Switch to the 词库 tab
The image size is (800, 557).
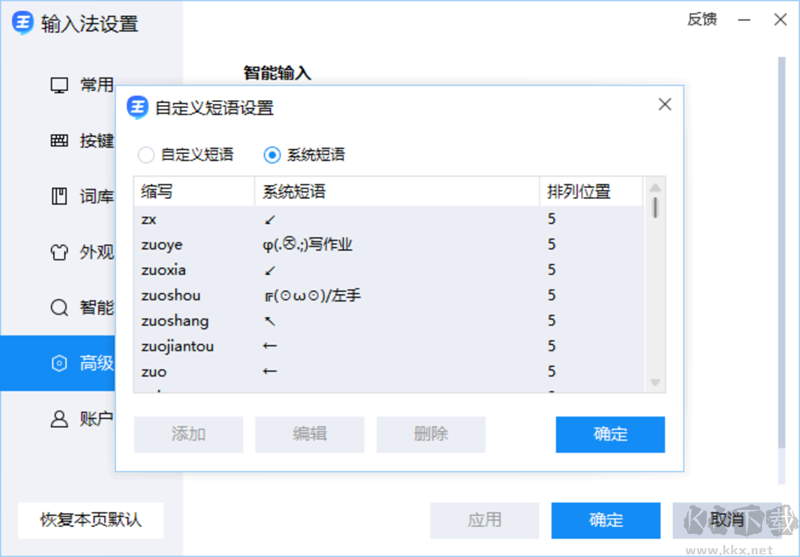(x=58, y=196)
